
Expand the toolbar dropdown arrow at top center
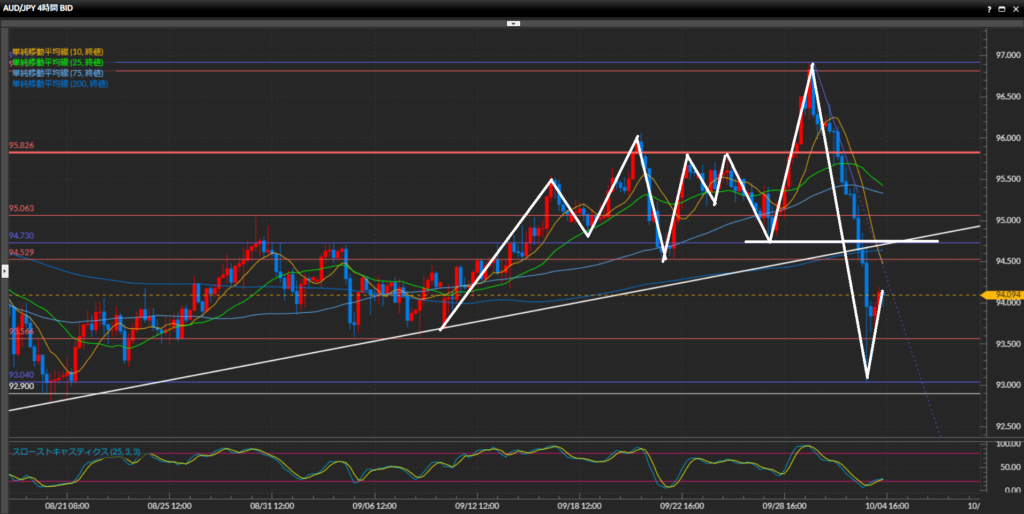(511, 22)
